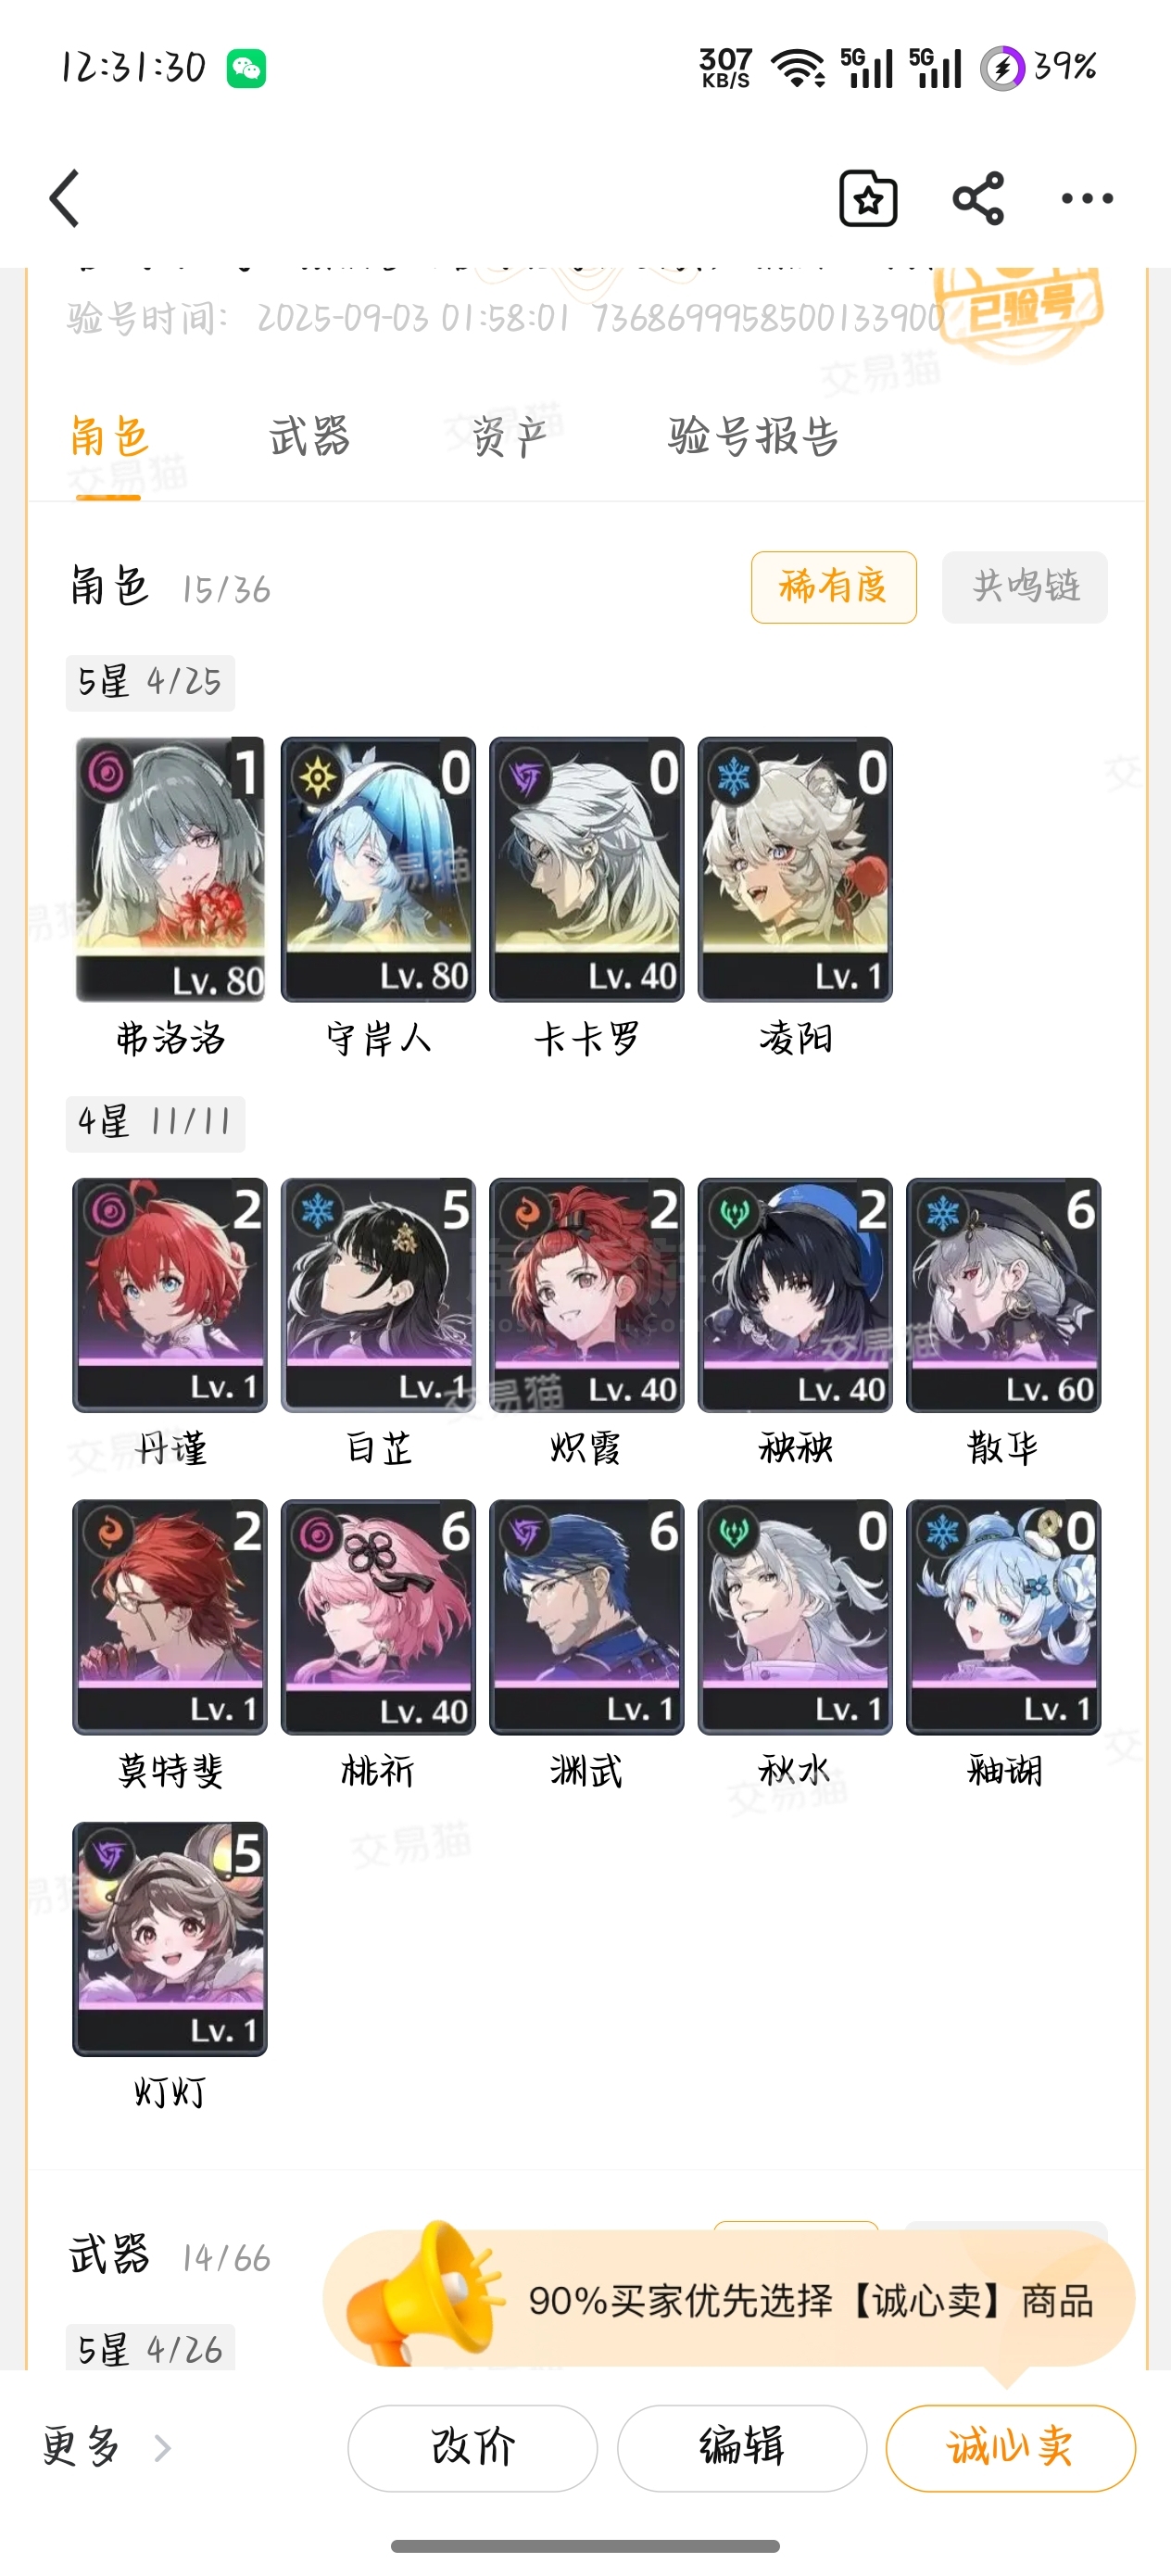The width and height of the screenshot is (1171, 2576).
Task: Open the 卡卡罗 character portrait
Action: click(587, 869)
